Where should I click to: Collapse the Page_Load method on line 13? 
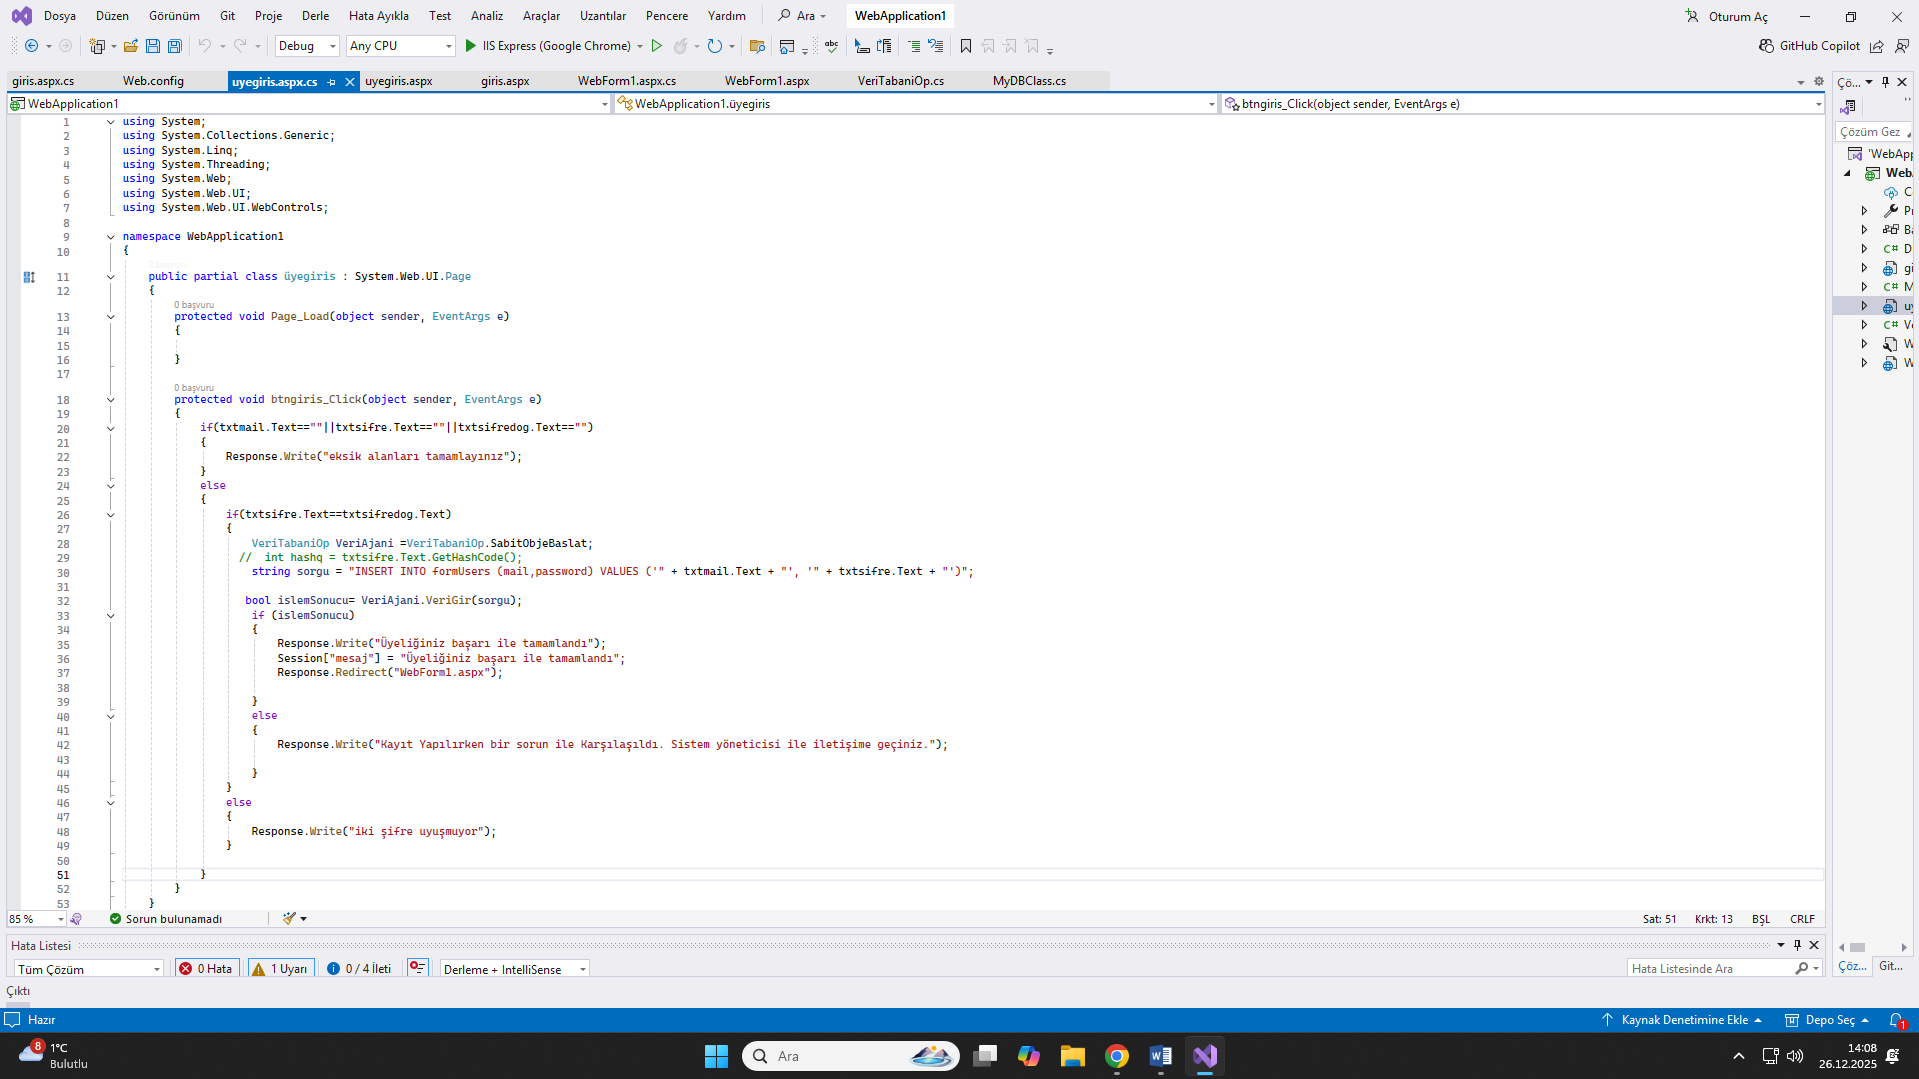point(111,317)
